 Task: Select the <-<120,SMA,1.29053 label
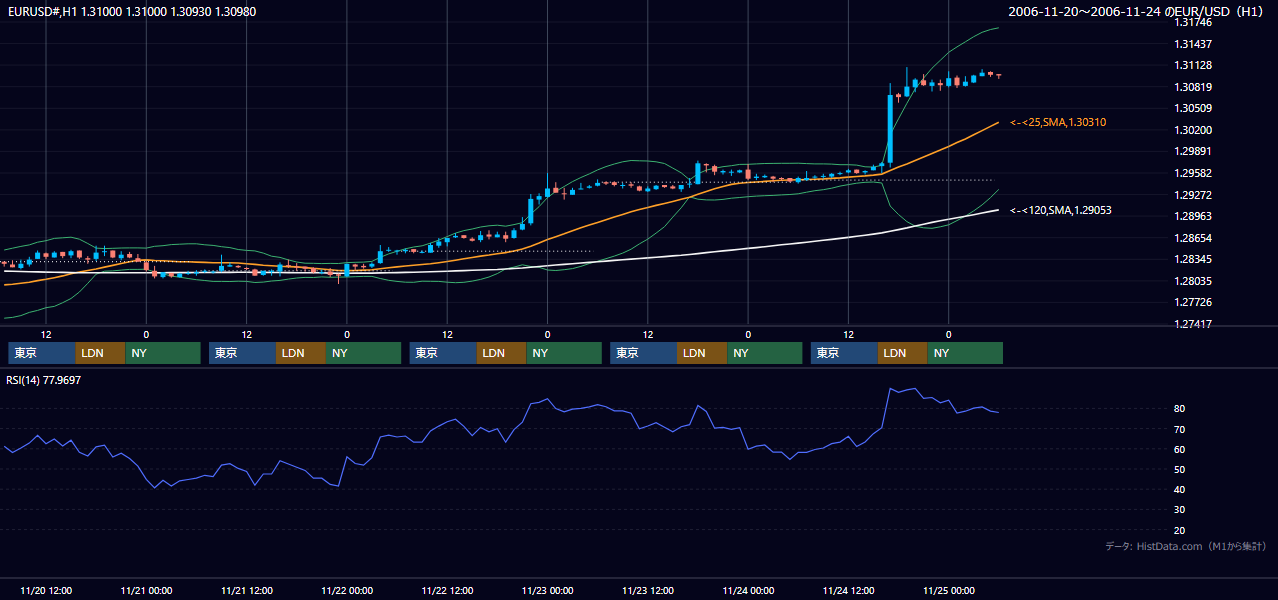tap(1061, 210)
